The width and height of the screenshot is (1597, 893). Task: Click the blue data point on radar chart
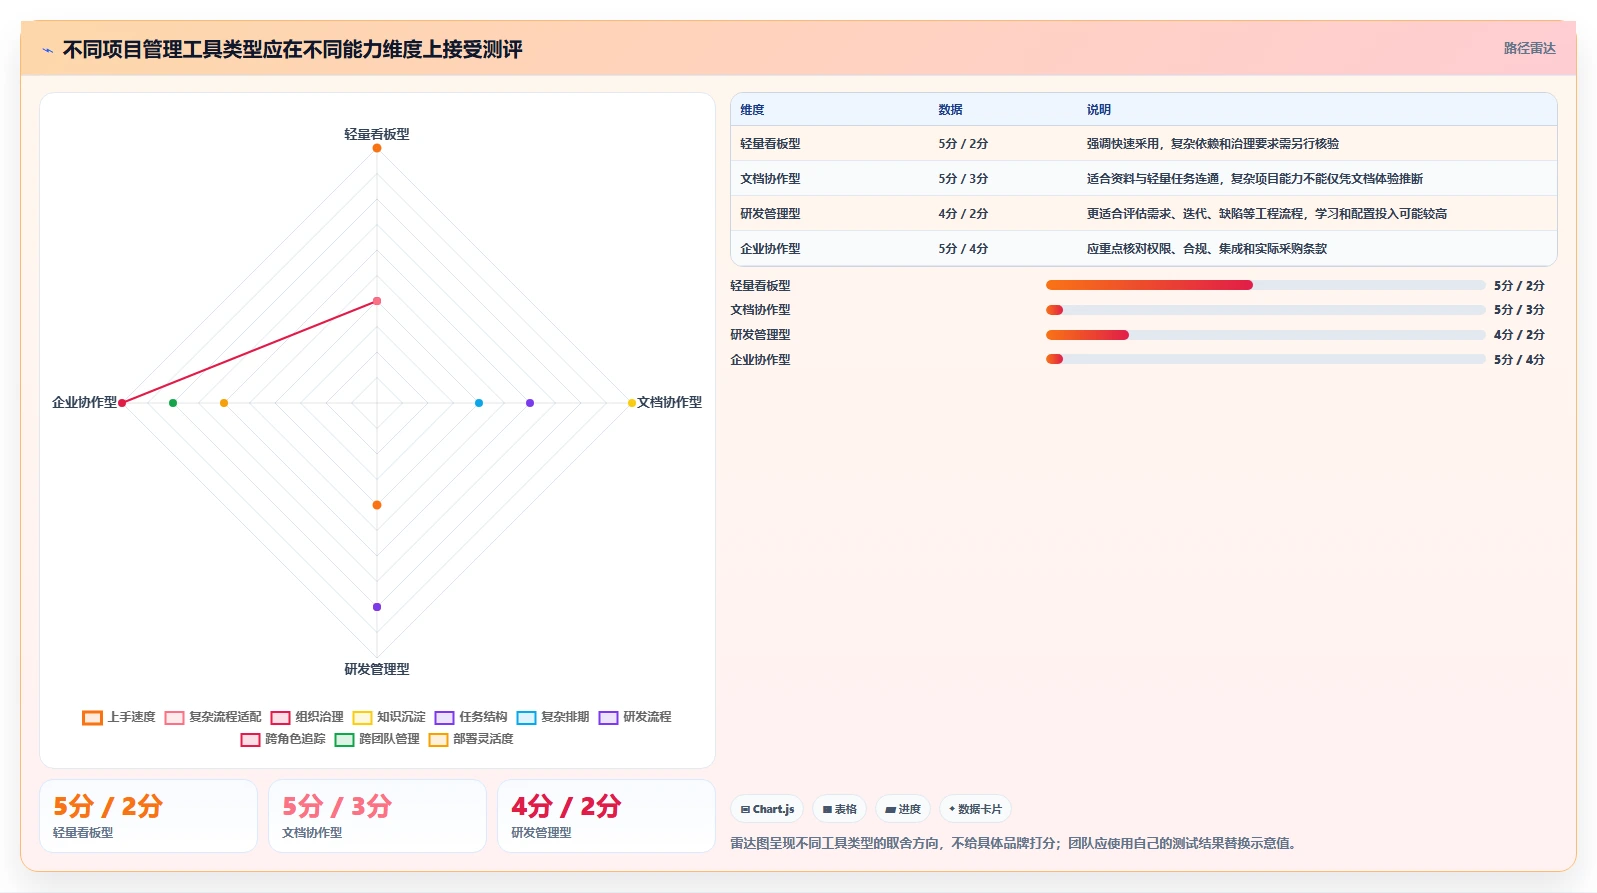[x=479, y=403]
